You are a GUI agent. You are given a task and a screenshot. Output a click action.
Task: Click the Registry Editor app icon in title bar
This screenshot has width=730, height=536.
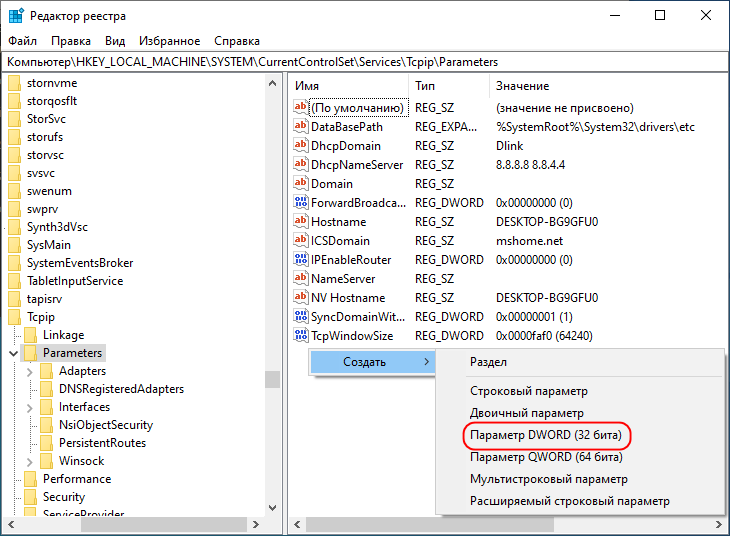[x=16, y=15]
